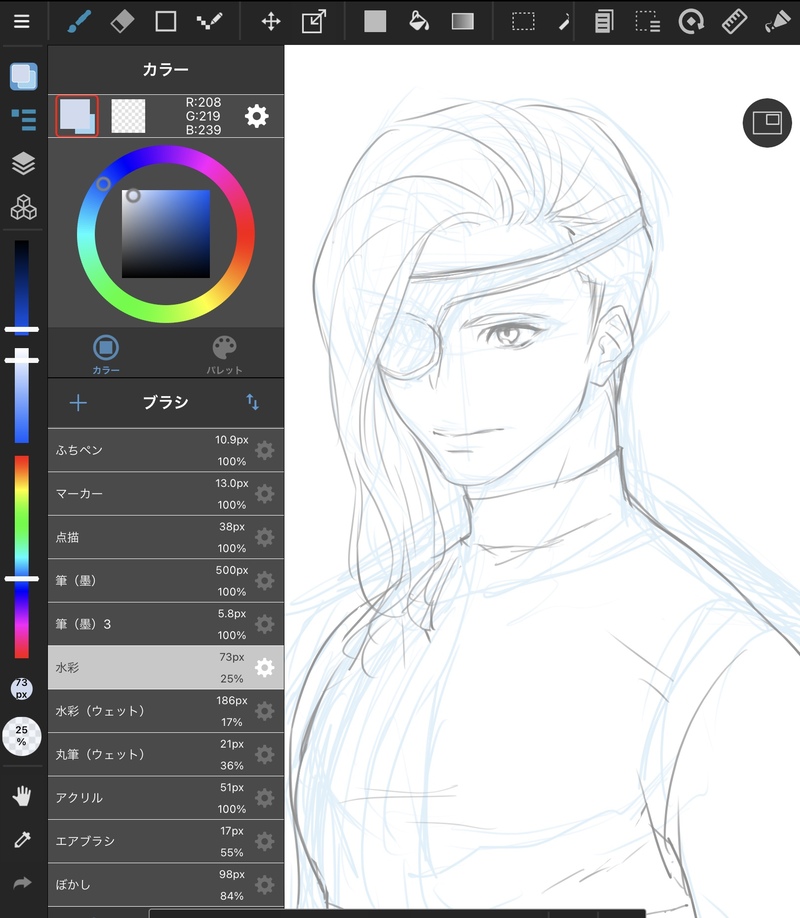The image size is (800, 918).
Task: Open settings gear for 水彩 brush
Action: 265,667
